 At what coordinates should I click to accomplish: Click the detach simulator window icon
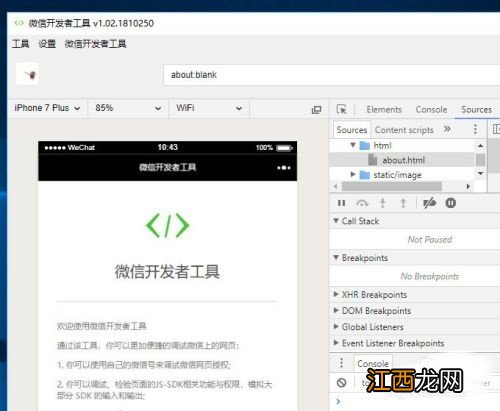(x=316, y=109)
